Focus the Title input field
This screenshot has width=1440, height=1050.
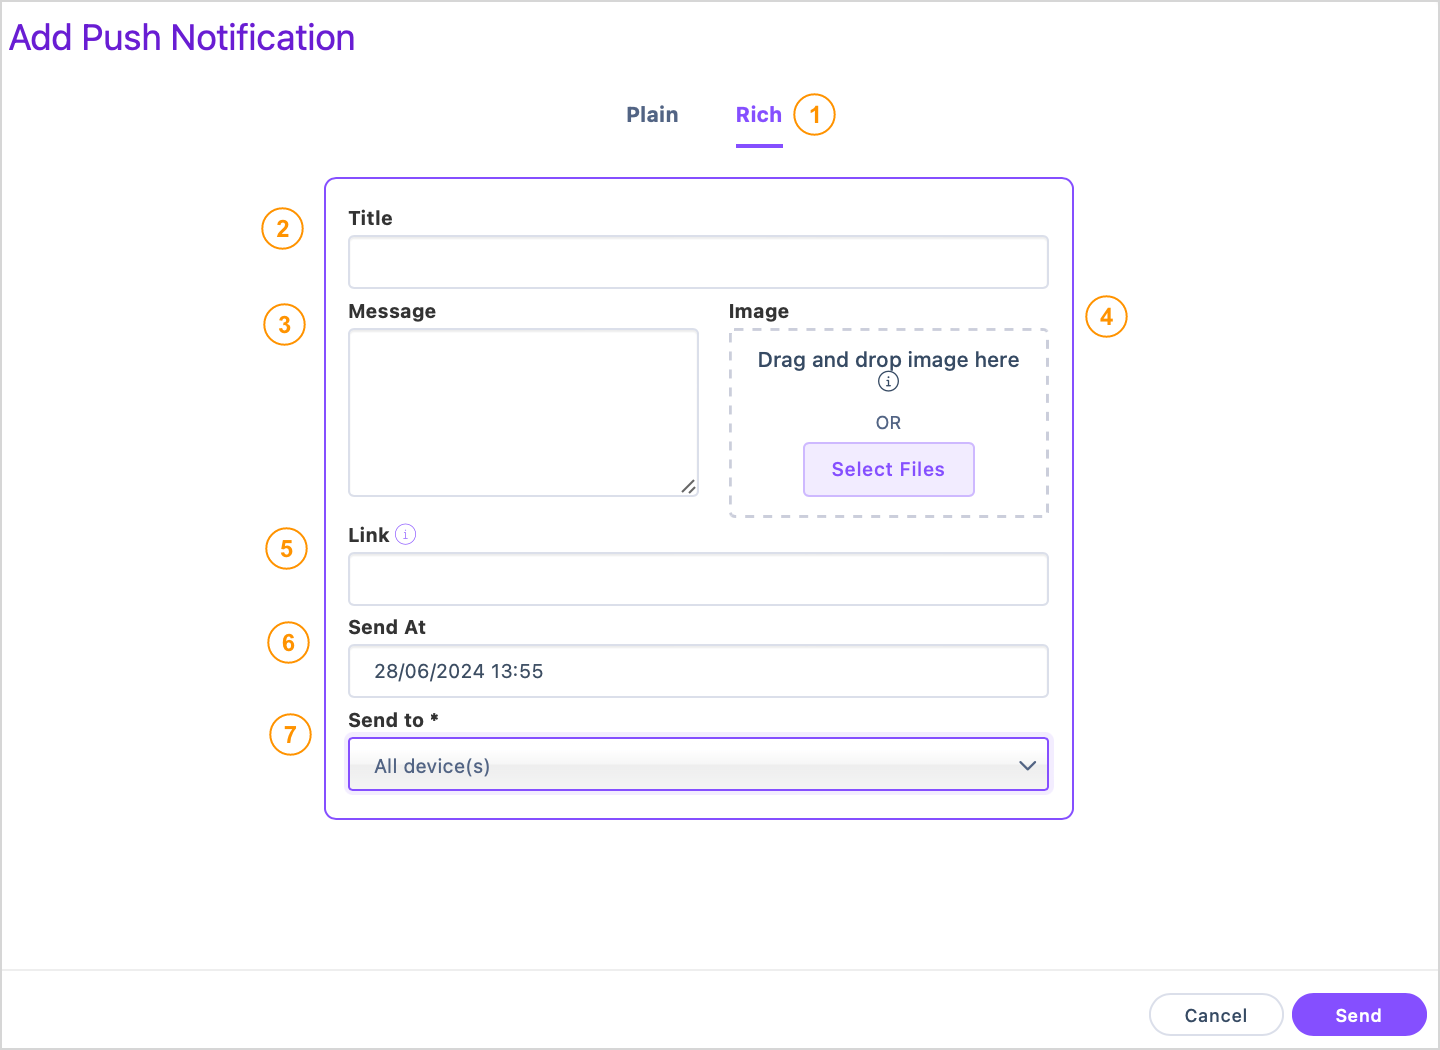[698, 262]
